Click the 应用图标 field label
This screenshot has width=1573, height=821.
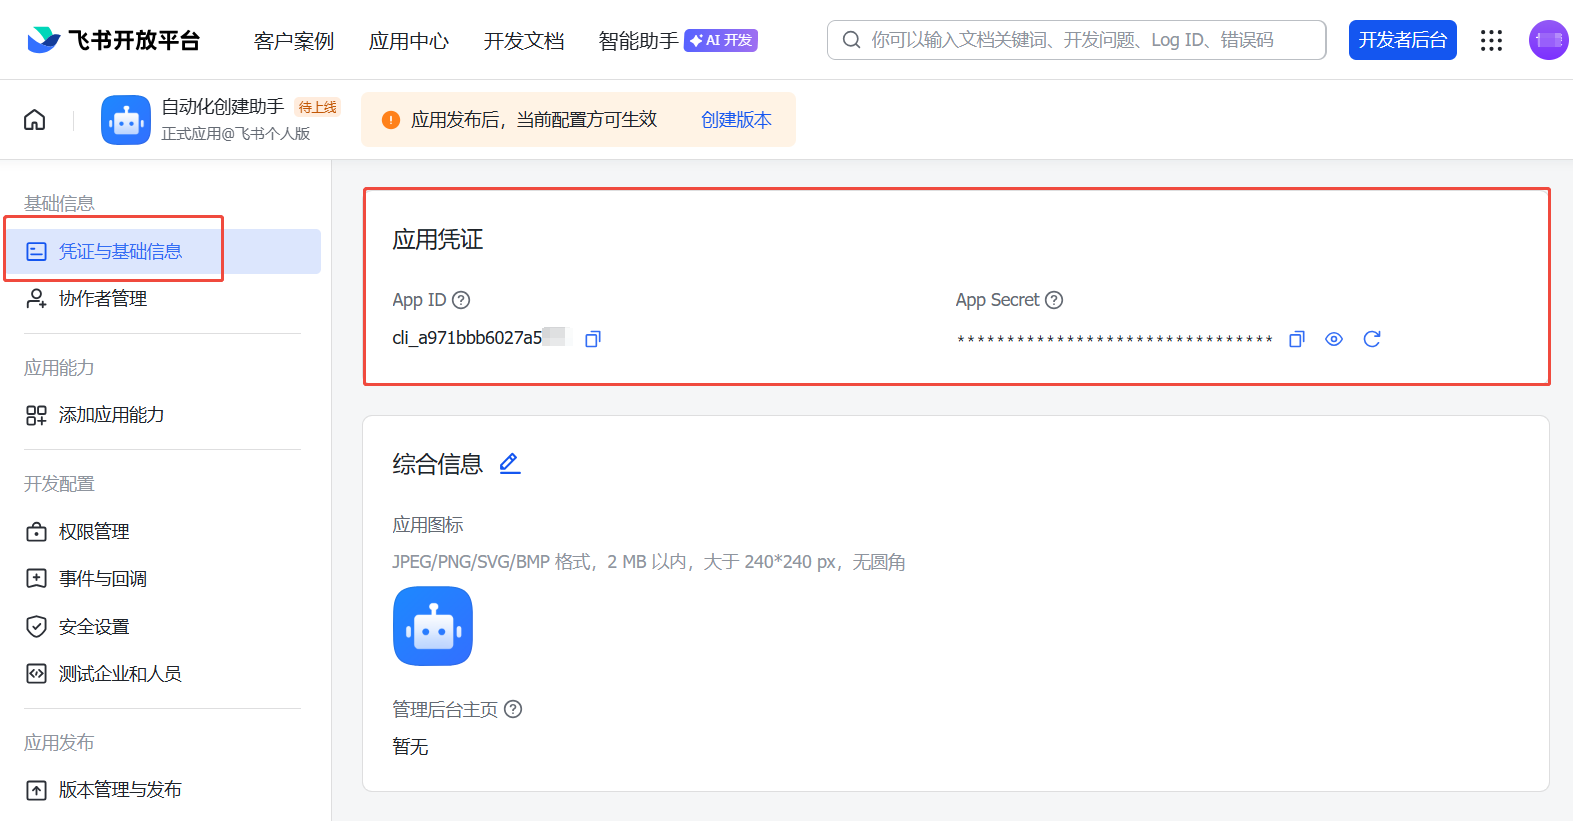point(428,525)
